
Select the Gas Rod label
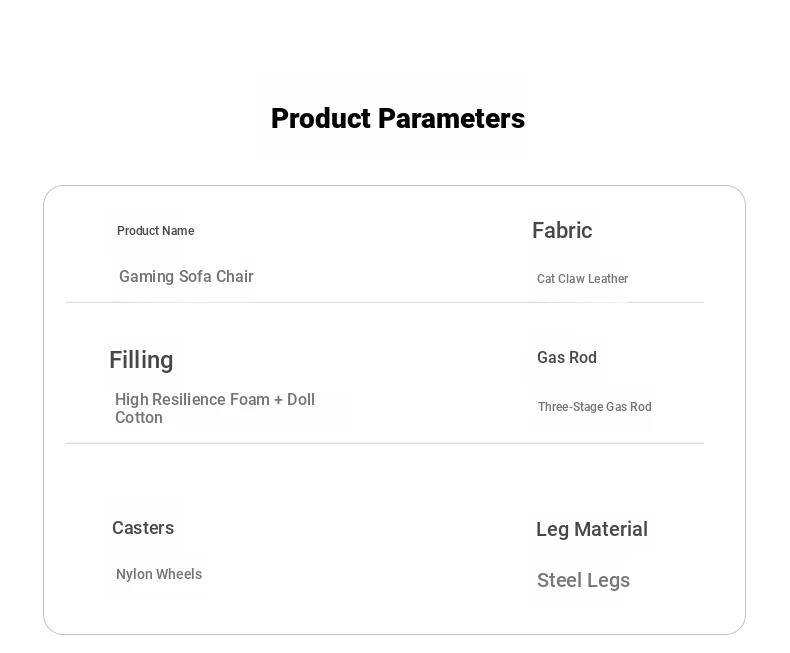567,357
